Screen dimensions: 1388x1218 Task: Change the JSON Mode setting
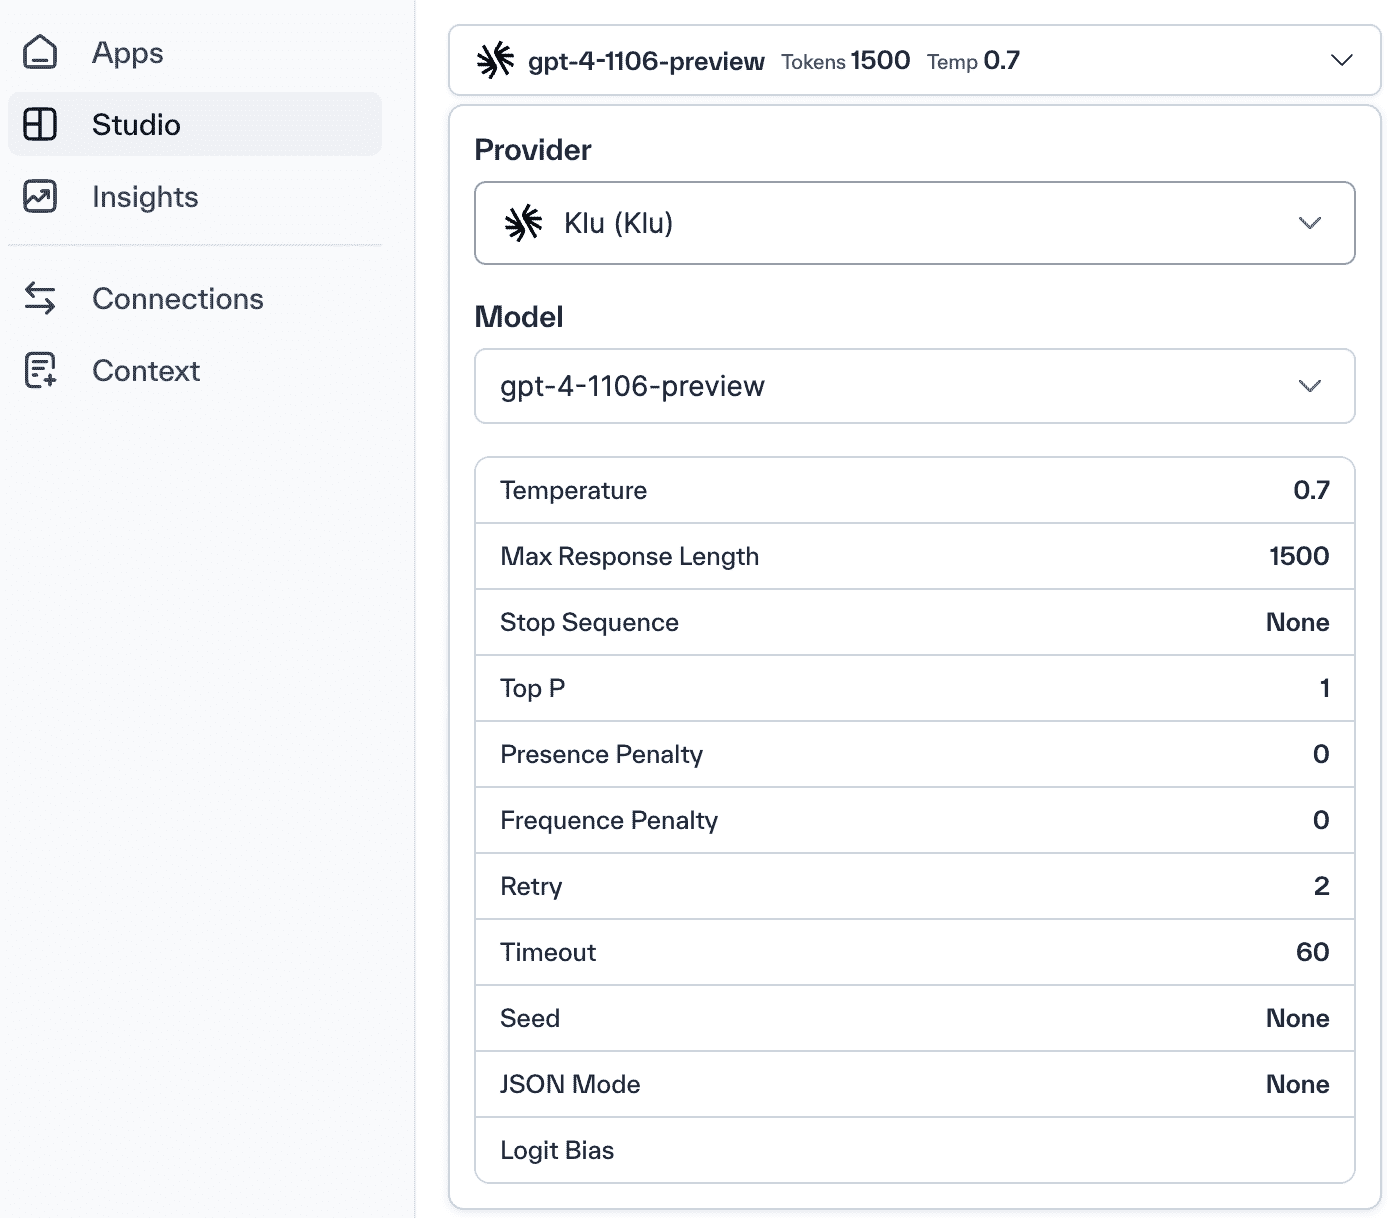pyautogui.click(x=1297, y=1084)
